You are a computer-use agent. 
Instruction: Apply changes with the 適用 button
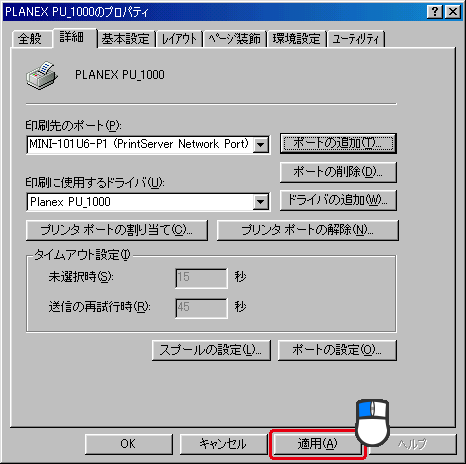coord(317,444)
